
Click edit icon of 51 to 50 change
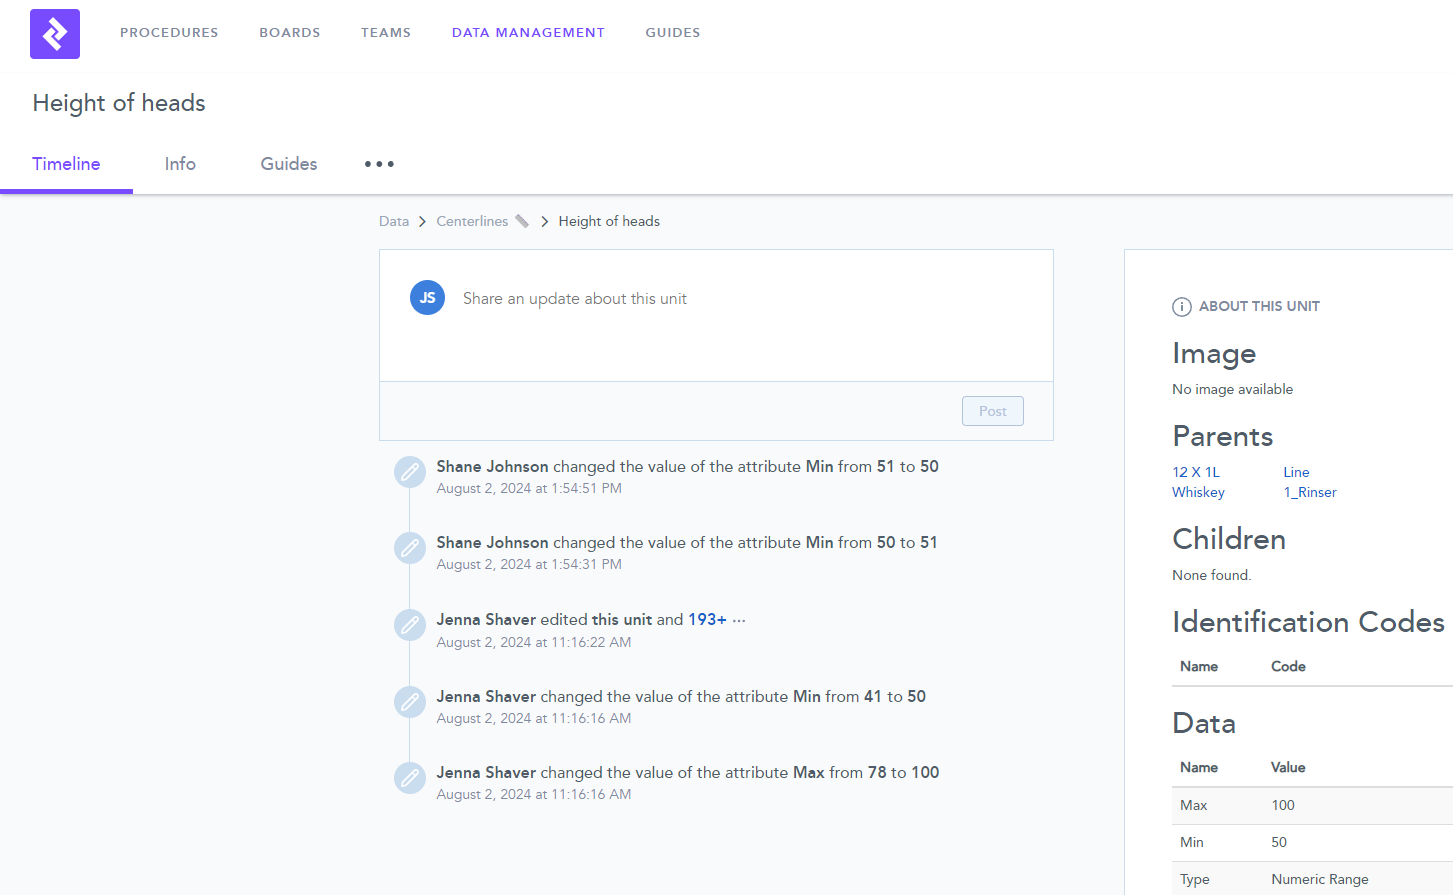[410, 472]
